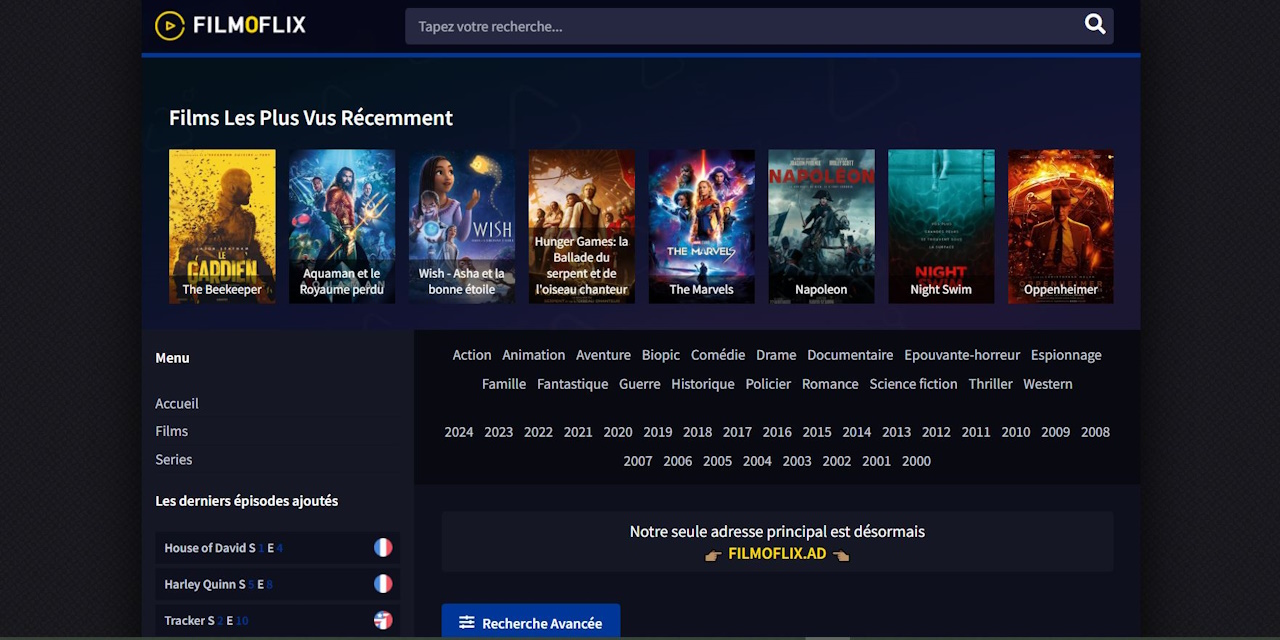Open Recherche Avancée filter button
This screenshot has height=640, width=1280.
point(531,622)
